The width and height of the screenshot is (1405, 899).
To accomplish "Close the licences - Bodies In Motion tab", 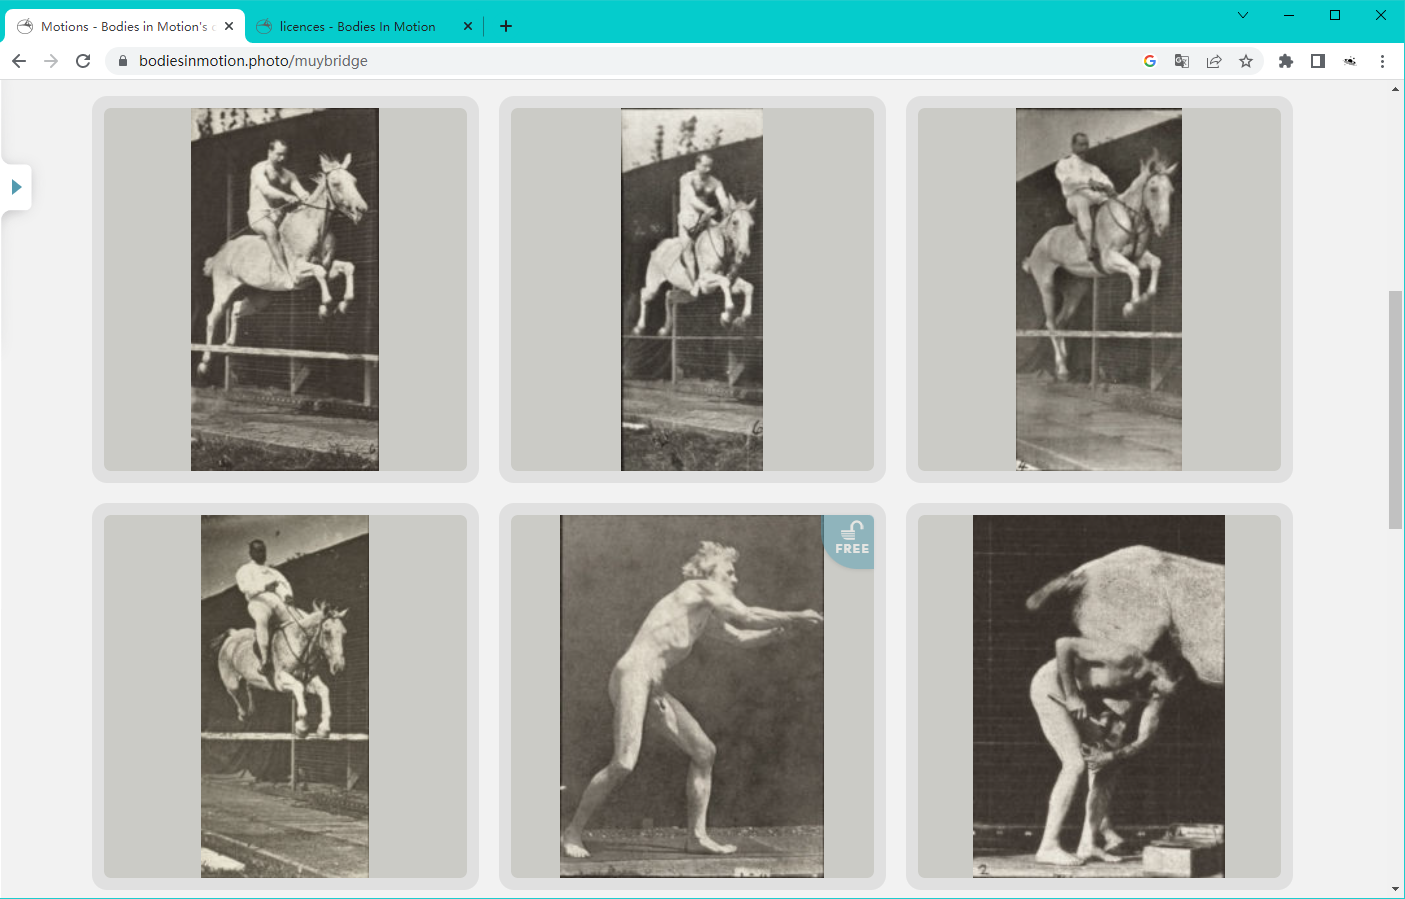I will (468, 26).
